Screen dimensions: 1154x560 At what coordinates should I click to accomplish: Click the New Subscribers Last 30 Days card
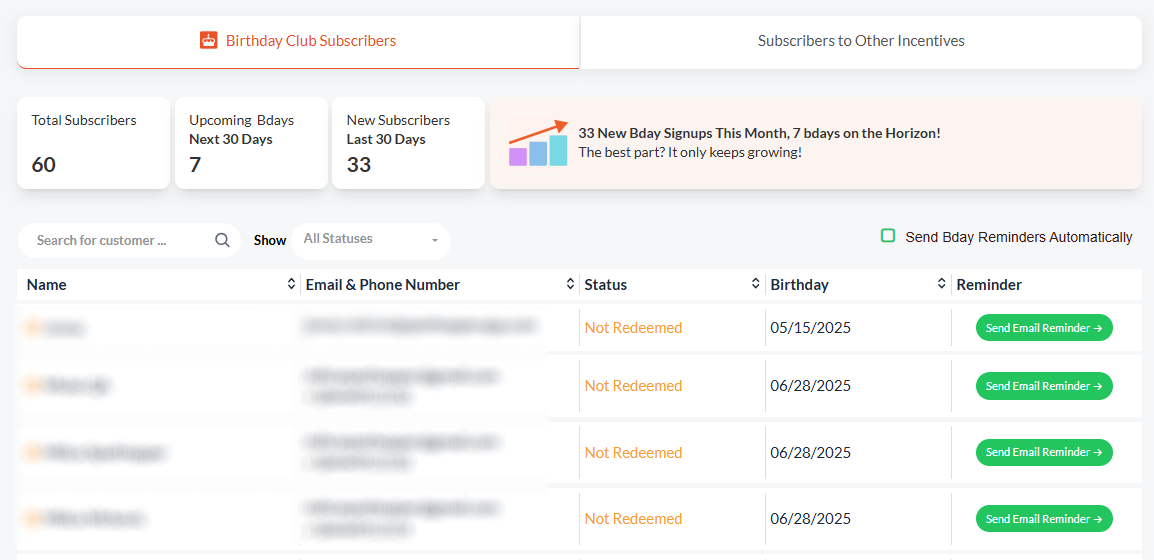pyautogui.click(x=408, y=143)
